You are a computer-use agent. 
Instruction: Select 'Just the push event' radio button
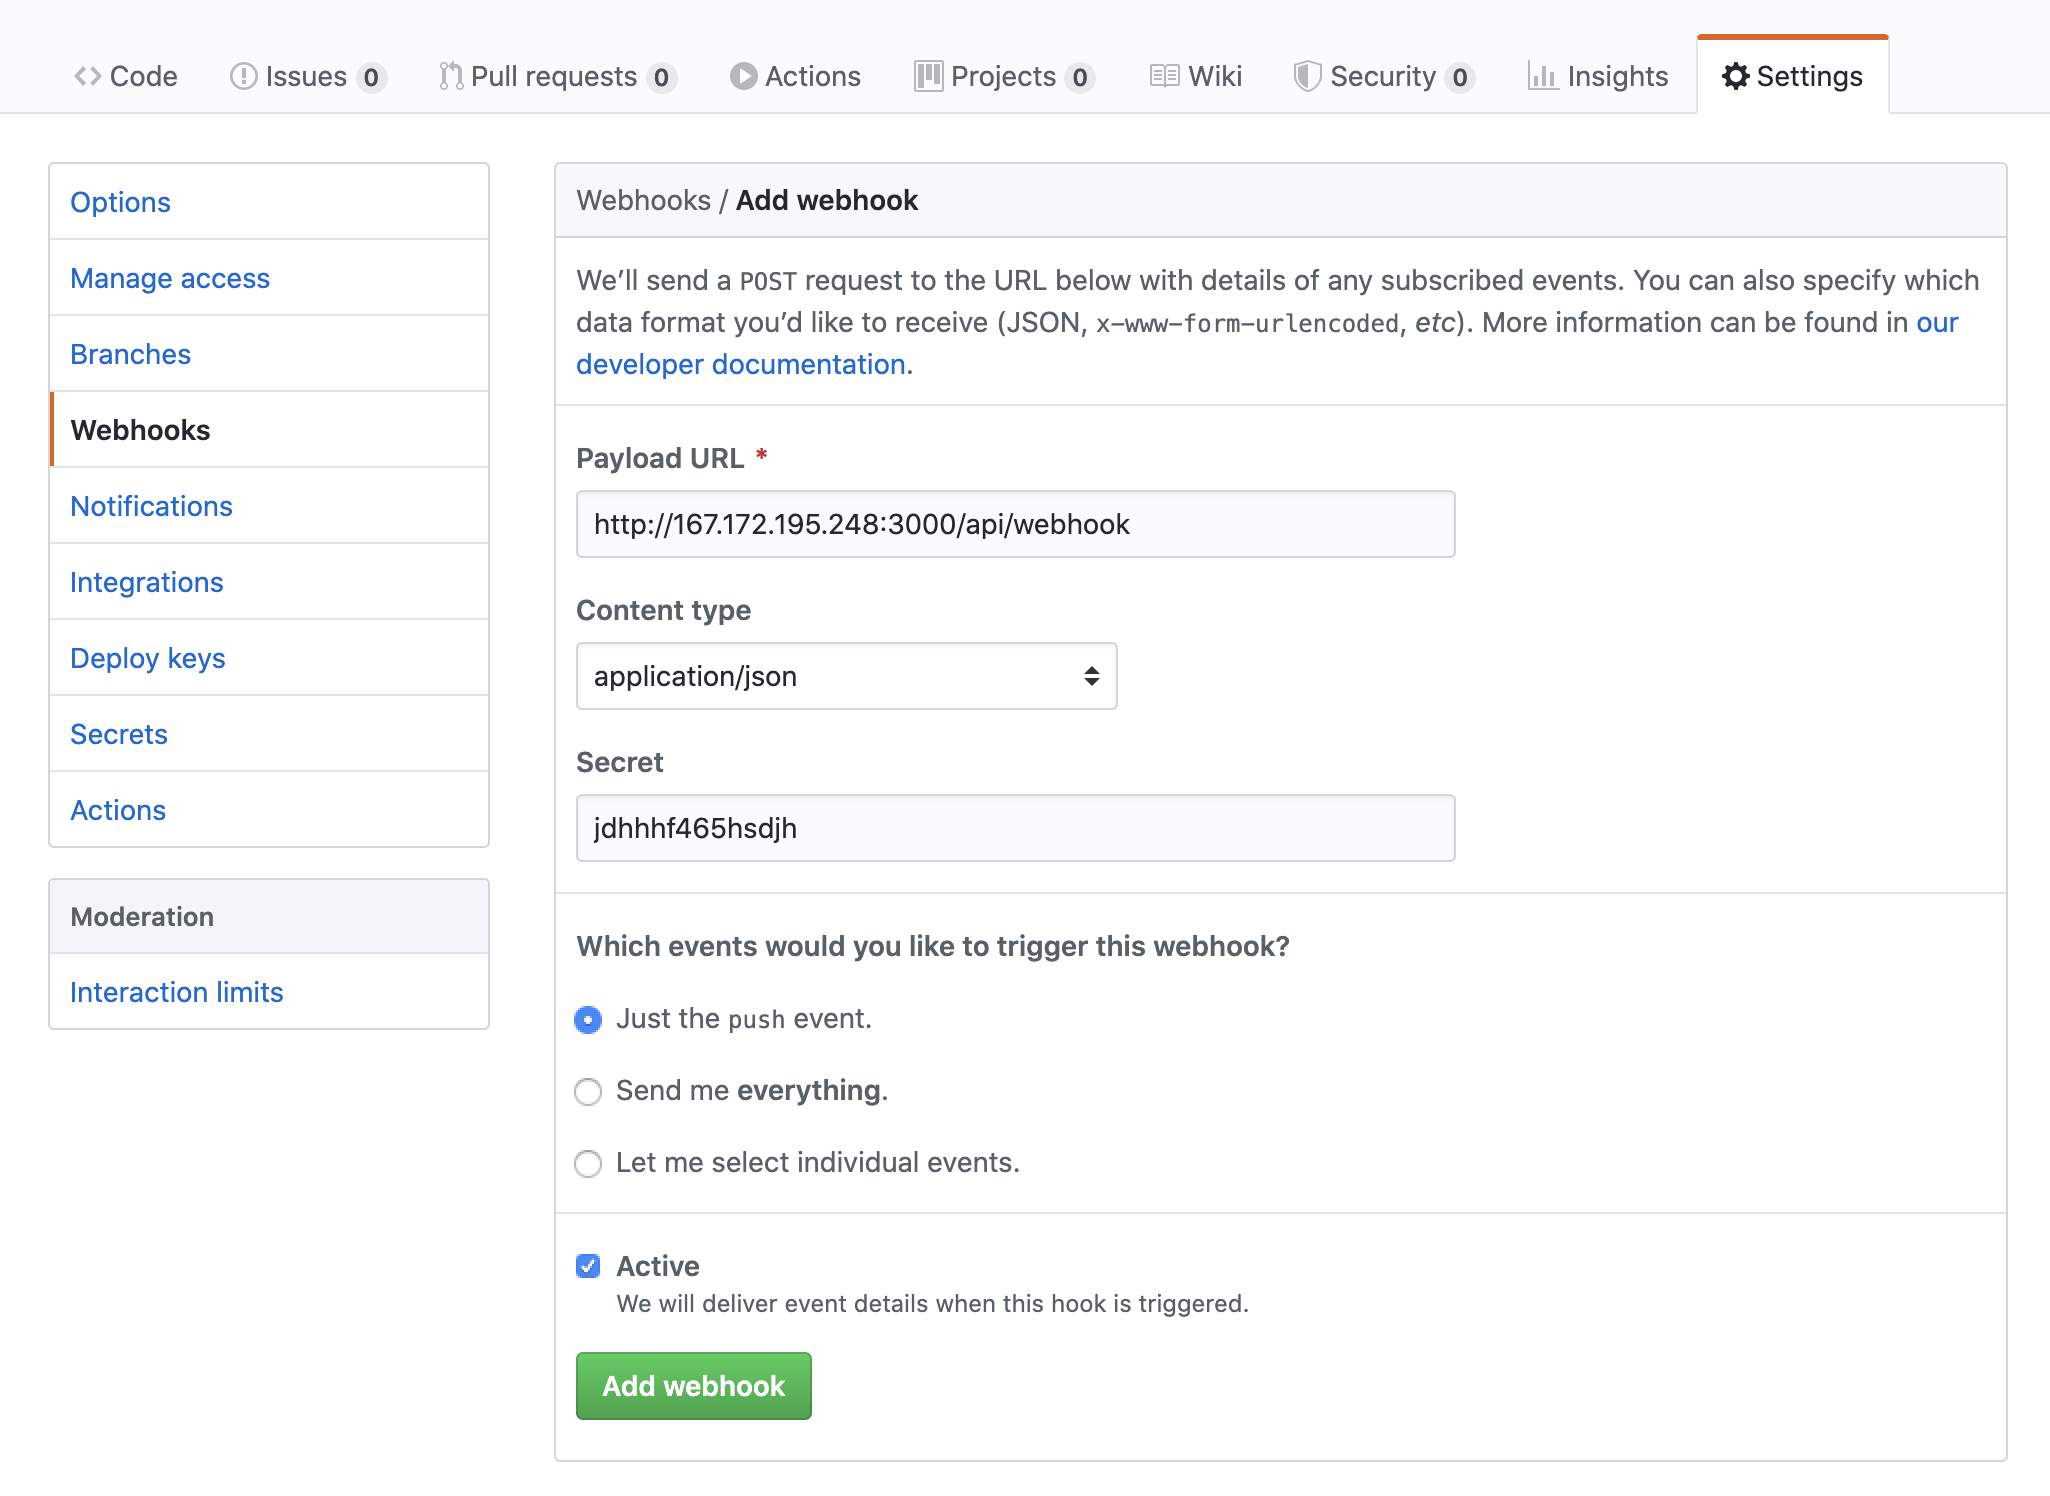click(x=588, y=1020)
